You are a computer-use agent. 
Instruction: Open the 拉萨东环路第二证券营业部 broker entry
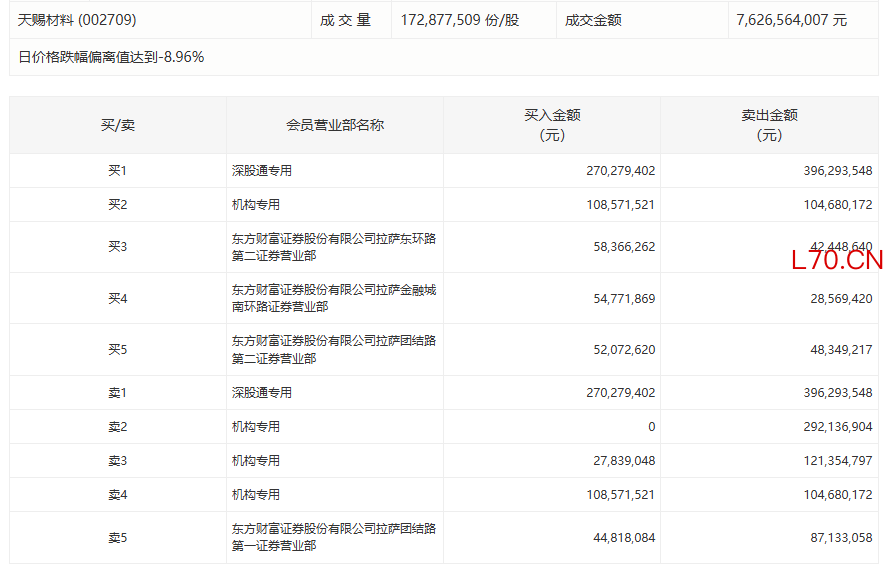[333, 247]
